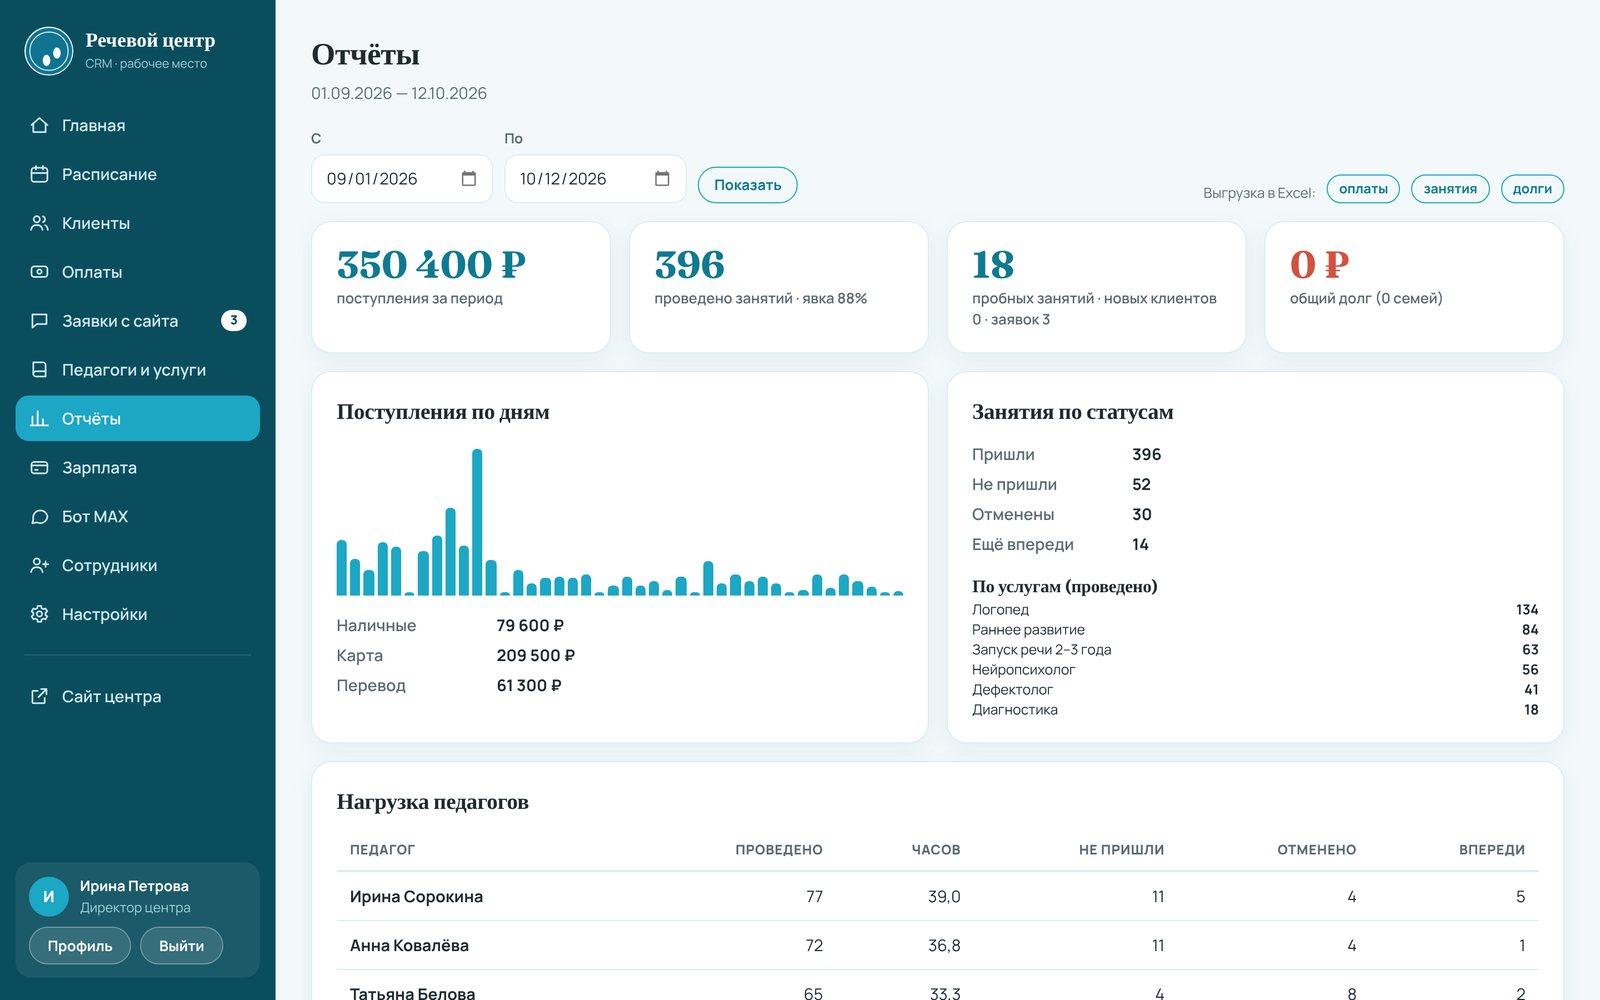Click the Карта amount 209 500 ₽
The width and height of the screenshot is (1600, 1000).
pyautogui.click(x=536, y=656)
